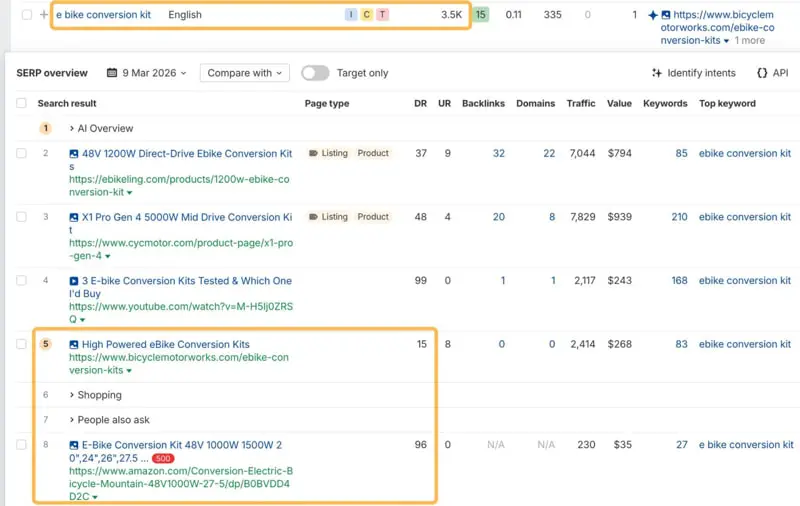Tick the select-all checkbox beside Search result

(x=21, y=103)
